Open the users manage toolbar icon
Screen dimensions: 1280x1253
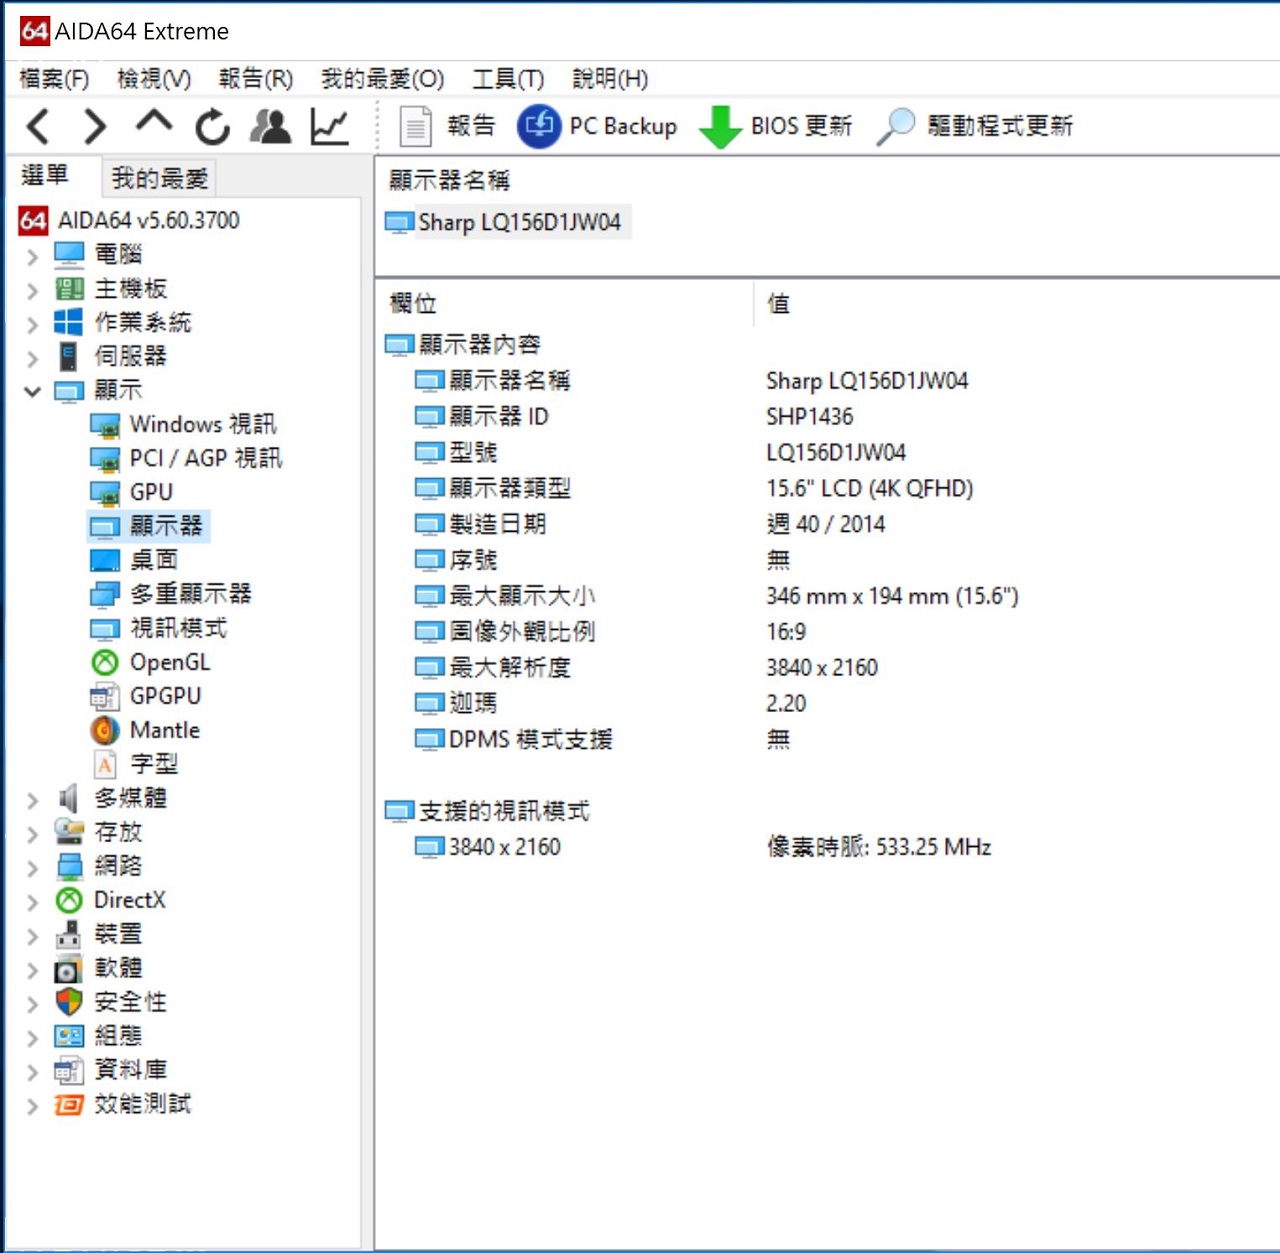tap(270, 126)
